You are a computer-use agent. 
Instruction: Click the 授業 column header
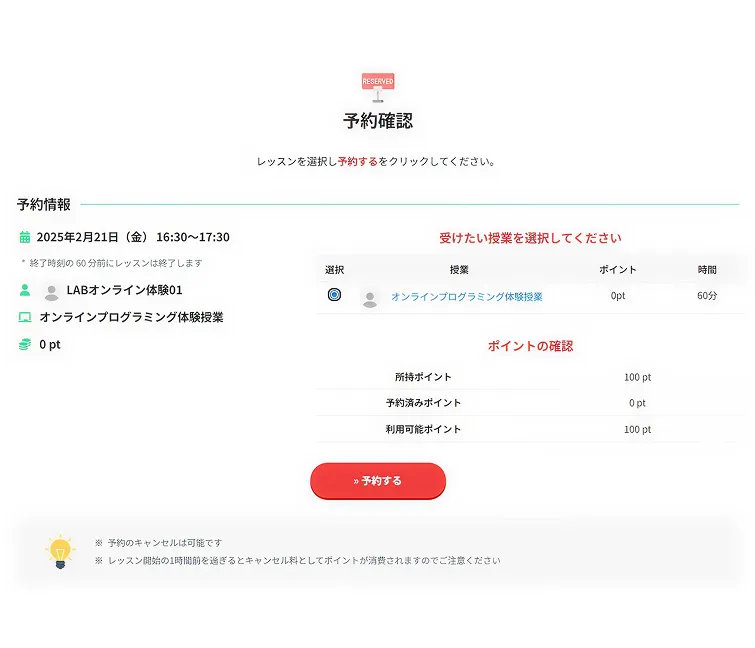click(459, 269)
